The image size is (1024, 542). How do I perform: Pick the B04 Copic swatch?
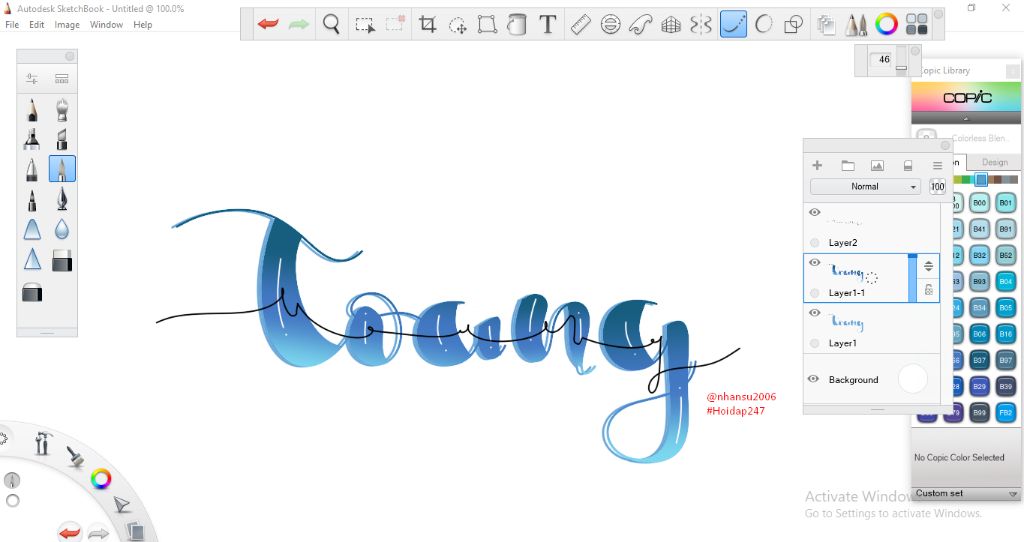(x=1005, y=281)
